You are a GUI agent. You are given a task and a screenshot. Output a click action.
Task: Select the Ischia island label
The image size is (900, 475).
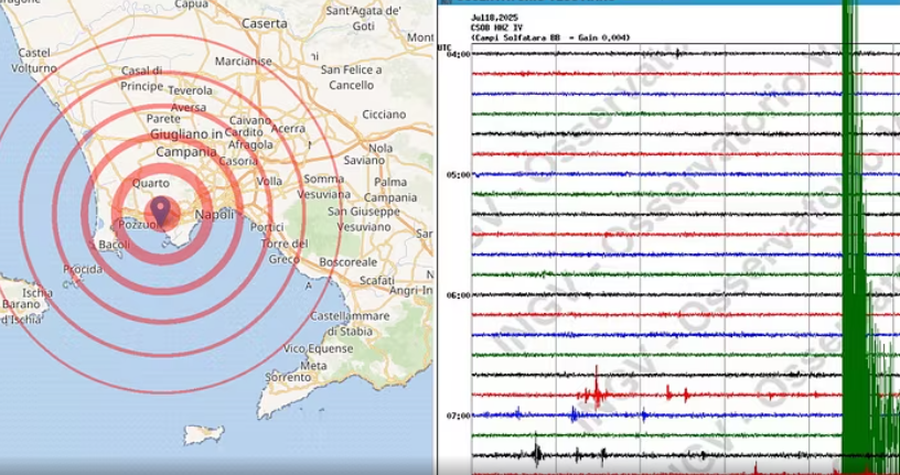tap(38, 293)
